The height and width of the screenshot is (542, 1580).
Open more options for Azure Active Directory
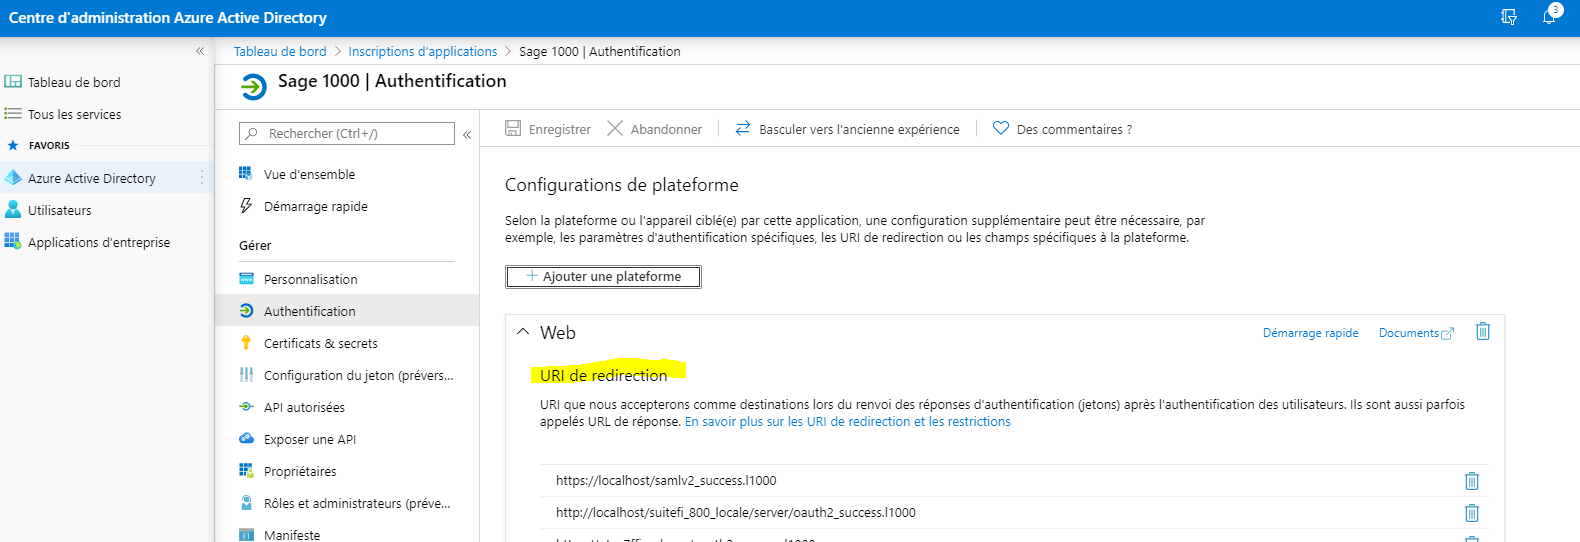[x=202, y=177]
